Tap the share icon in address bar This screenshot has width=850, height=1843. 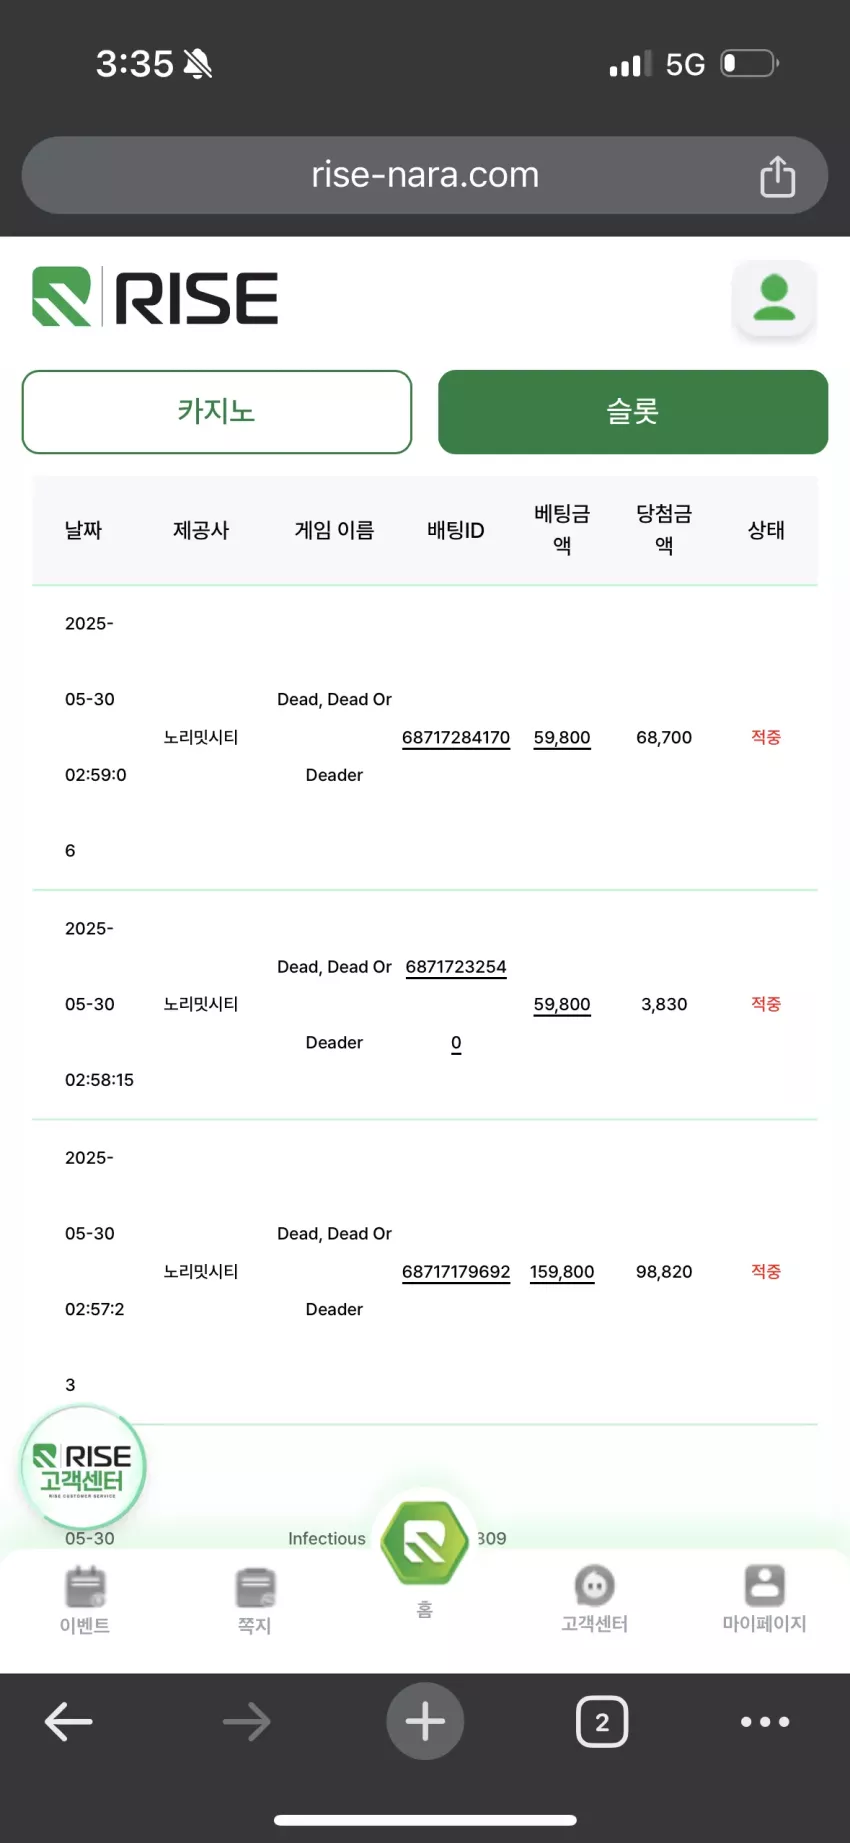[777, 176]
